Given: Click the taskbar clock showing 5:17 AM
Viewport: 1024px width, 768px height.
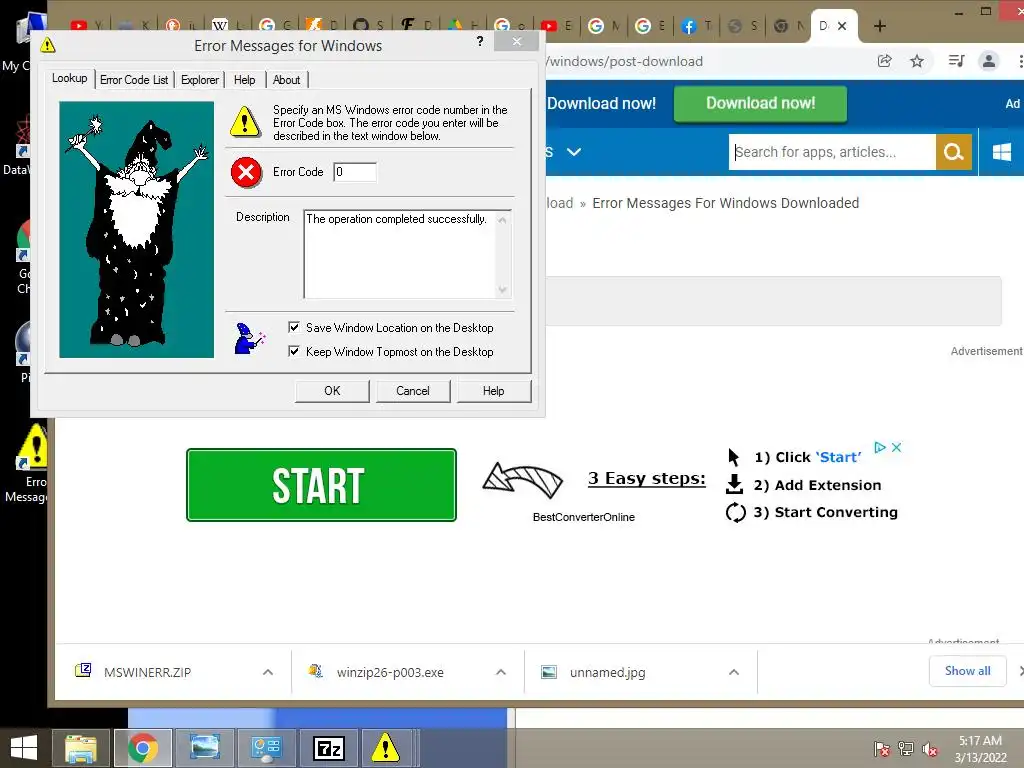Looking at the screenshot, I should click(980, 749).
